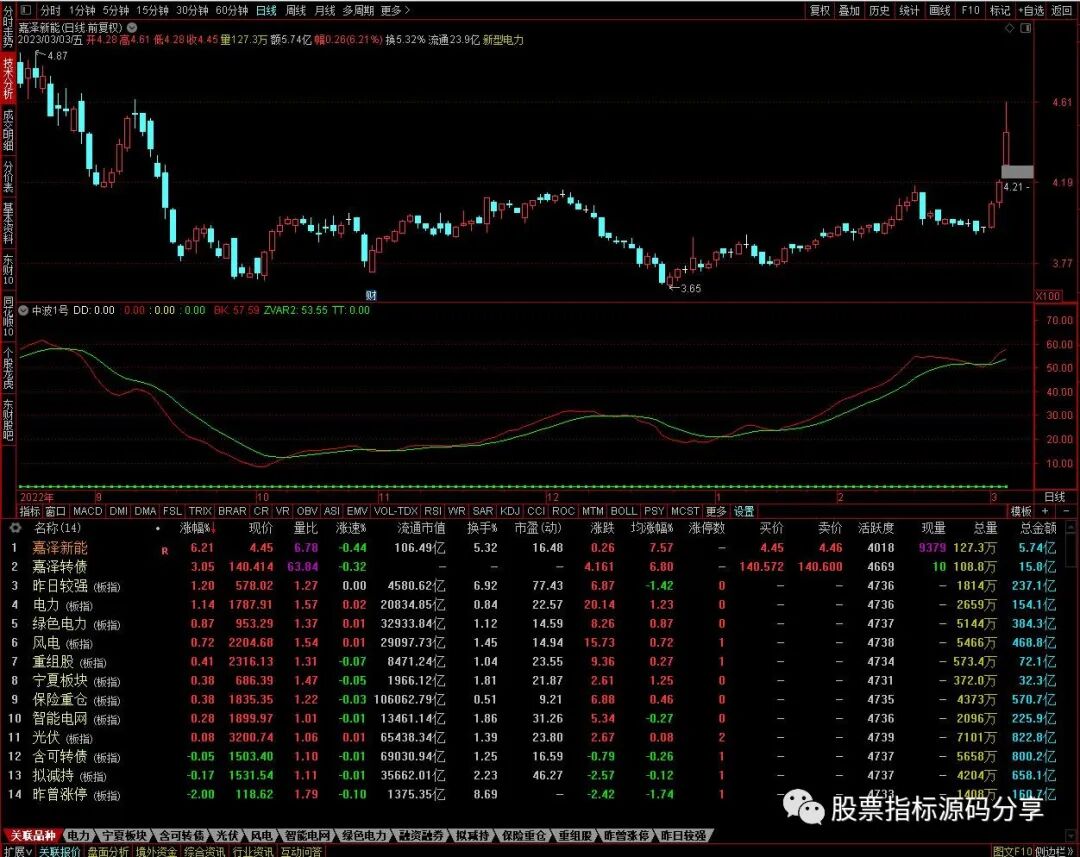Click the 窗口 button in indicator bar
This screenshot has height=857, width=1080.
(x=55, y=511)
